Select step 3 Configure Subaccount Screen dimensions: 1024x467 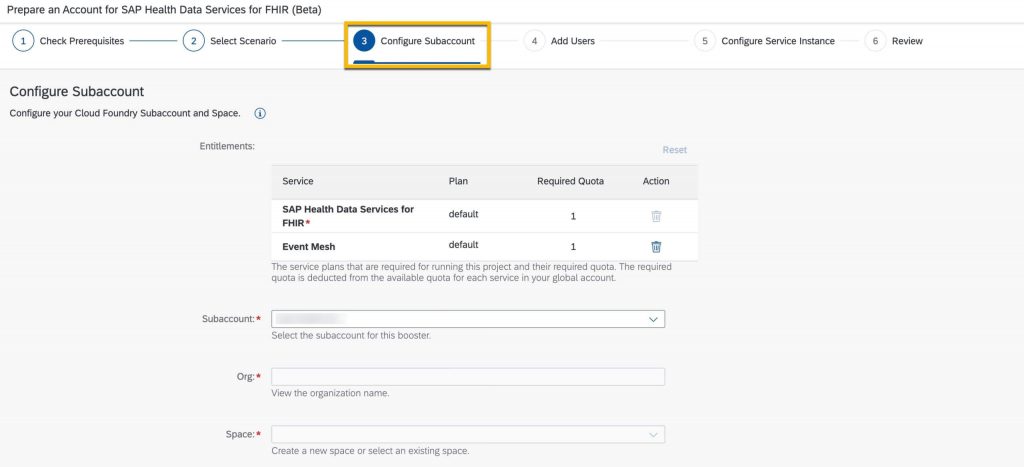417,41
